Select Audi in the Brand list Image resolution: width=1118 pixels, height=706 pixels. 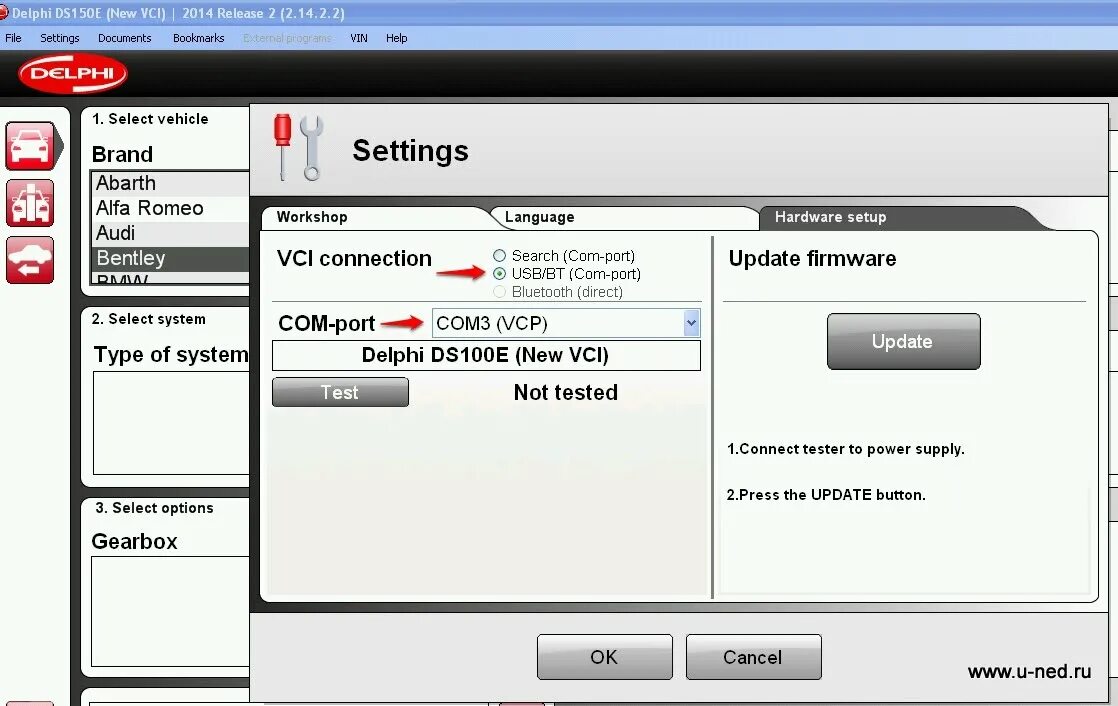[171, 233]
